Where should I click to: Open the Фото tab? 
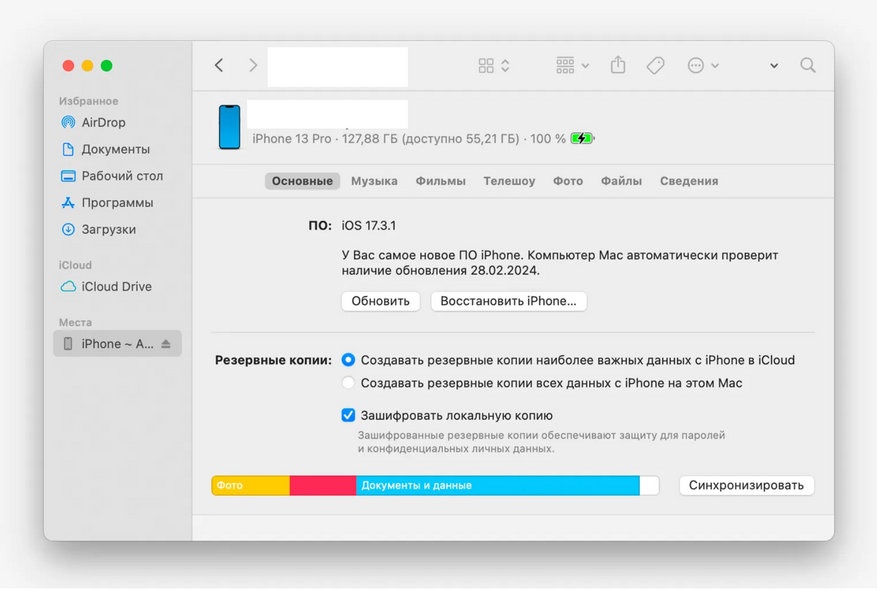568,181
